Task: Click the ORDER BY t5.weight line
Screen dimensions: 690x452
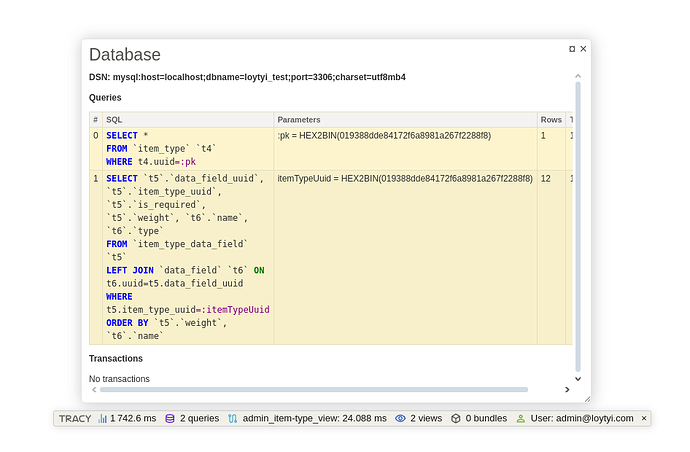Action: [167, 323]
